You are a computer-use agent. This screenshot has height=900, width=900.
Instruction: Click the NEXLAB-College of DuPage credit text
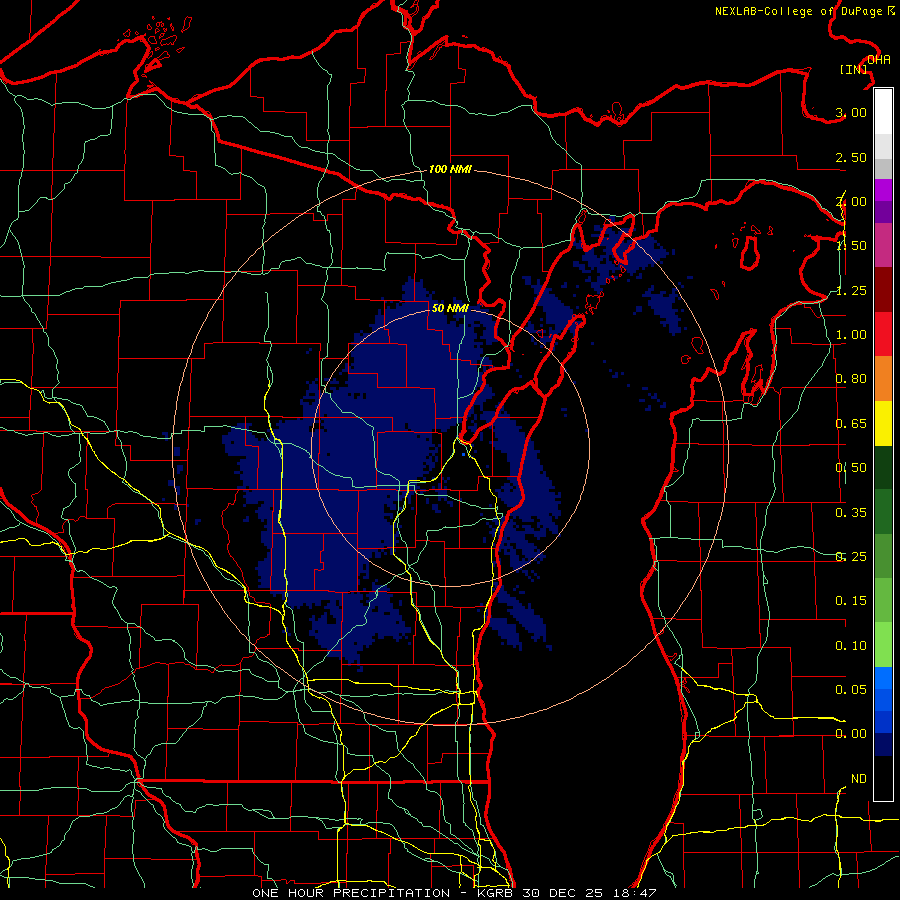click(805, 11)
